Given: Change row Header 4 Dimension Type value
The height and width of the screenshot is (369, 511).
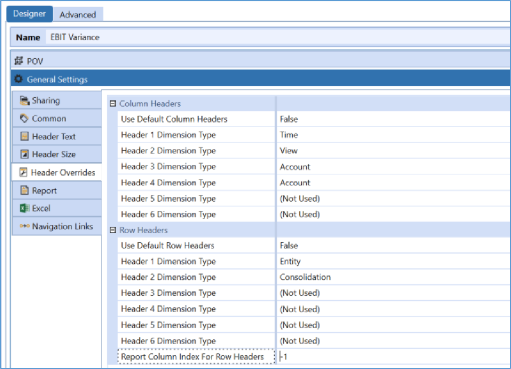Looking at the screenshot, I should (x=393, y=309).
